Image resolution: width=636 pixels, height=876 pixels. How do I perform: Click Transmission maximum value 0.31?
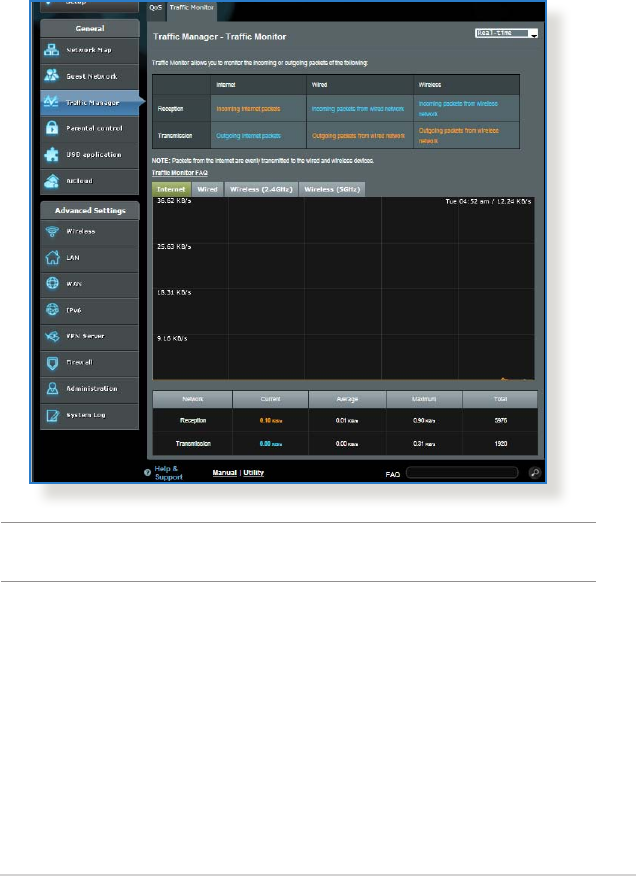click(x=424, y=444)
